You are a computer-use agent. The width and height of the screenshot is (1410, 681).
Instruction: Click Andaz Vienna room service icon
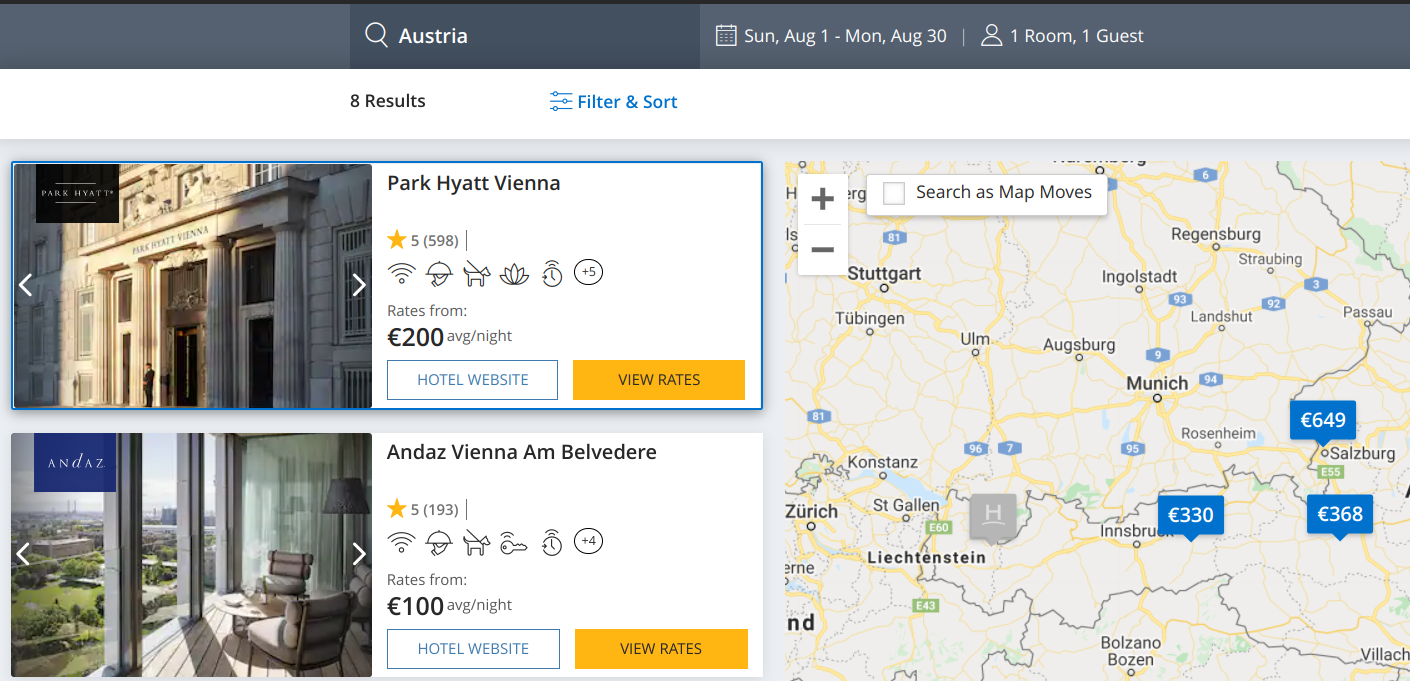[x=439, y=542]
